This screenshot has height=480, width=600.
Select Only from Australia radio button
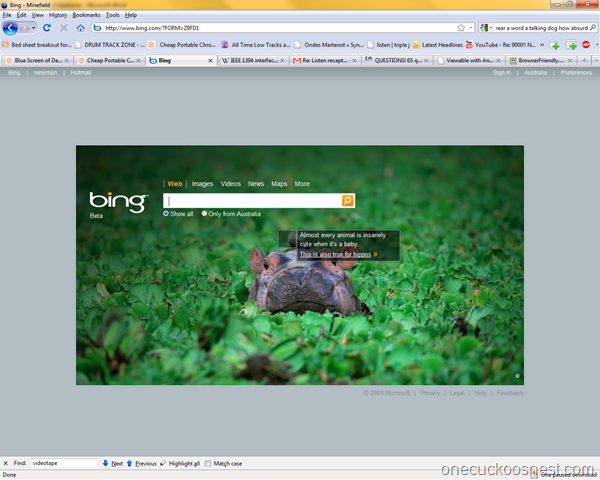pos(204,214)
